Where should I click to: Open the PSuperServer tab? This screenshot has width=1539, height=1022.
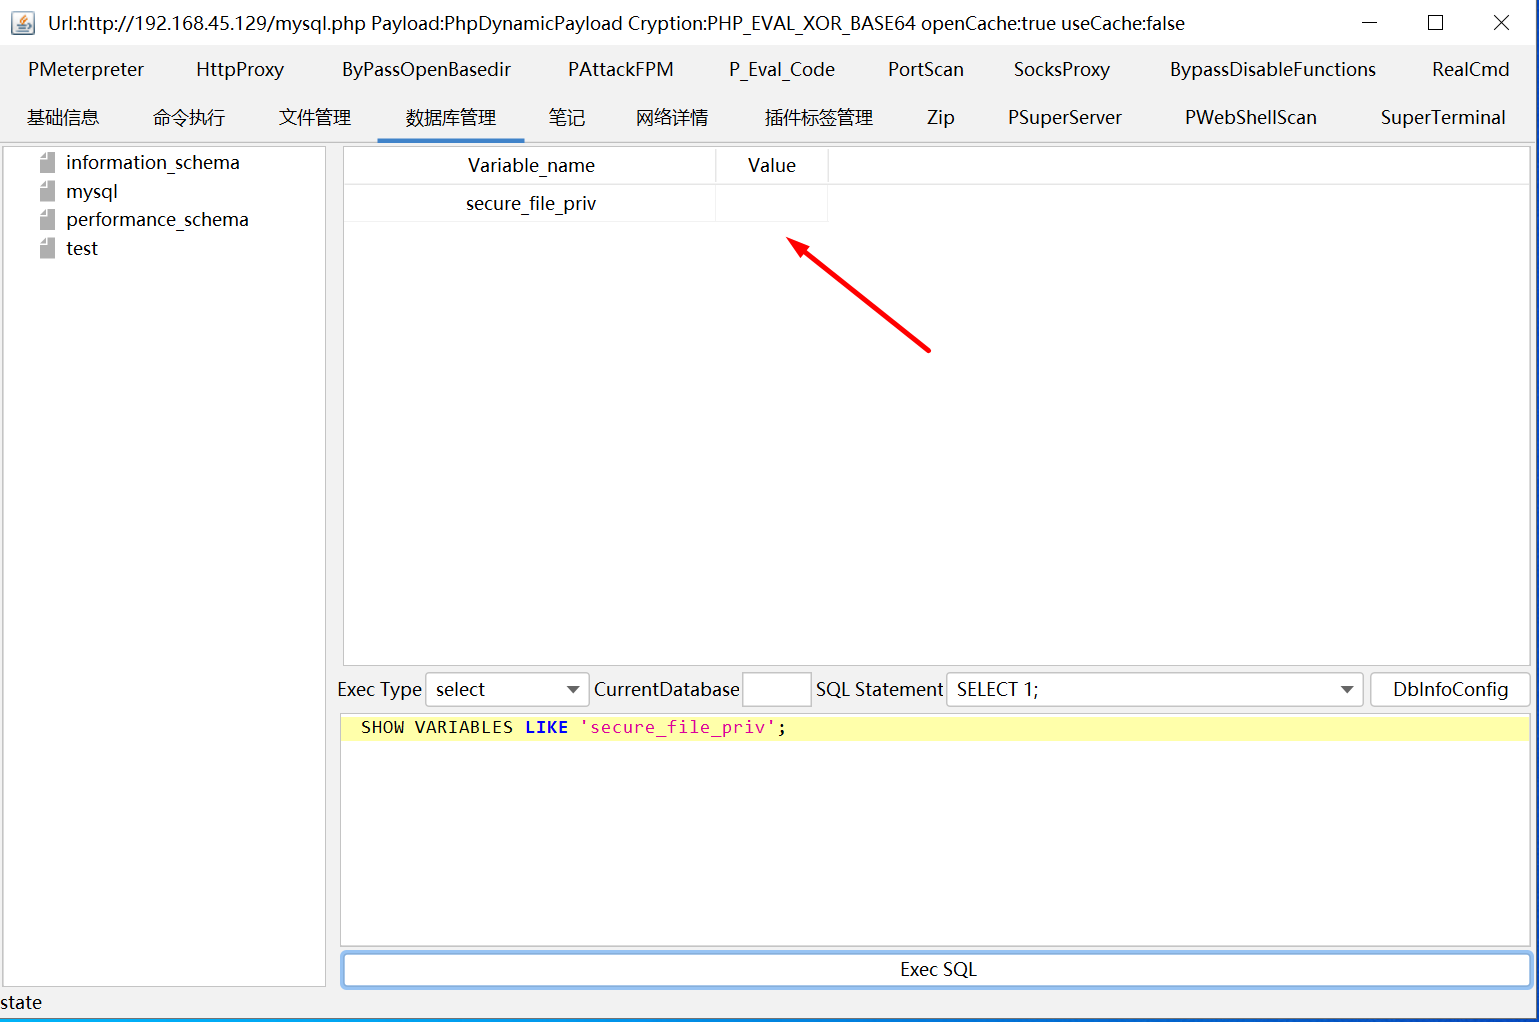point(1065,117)
